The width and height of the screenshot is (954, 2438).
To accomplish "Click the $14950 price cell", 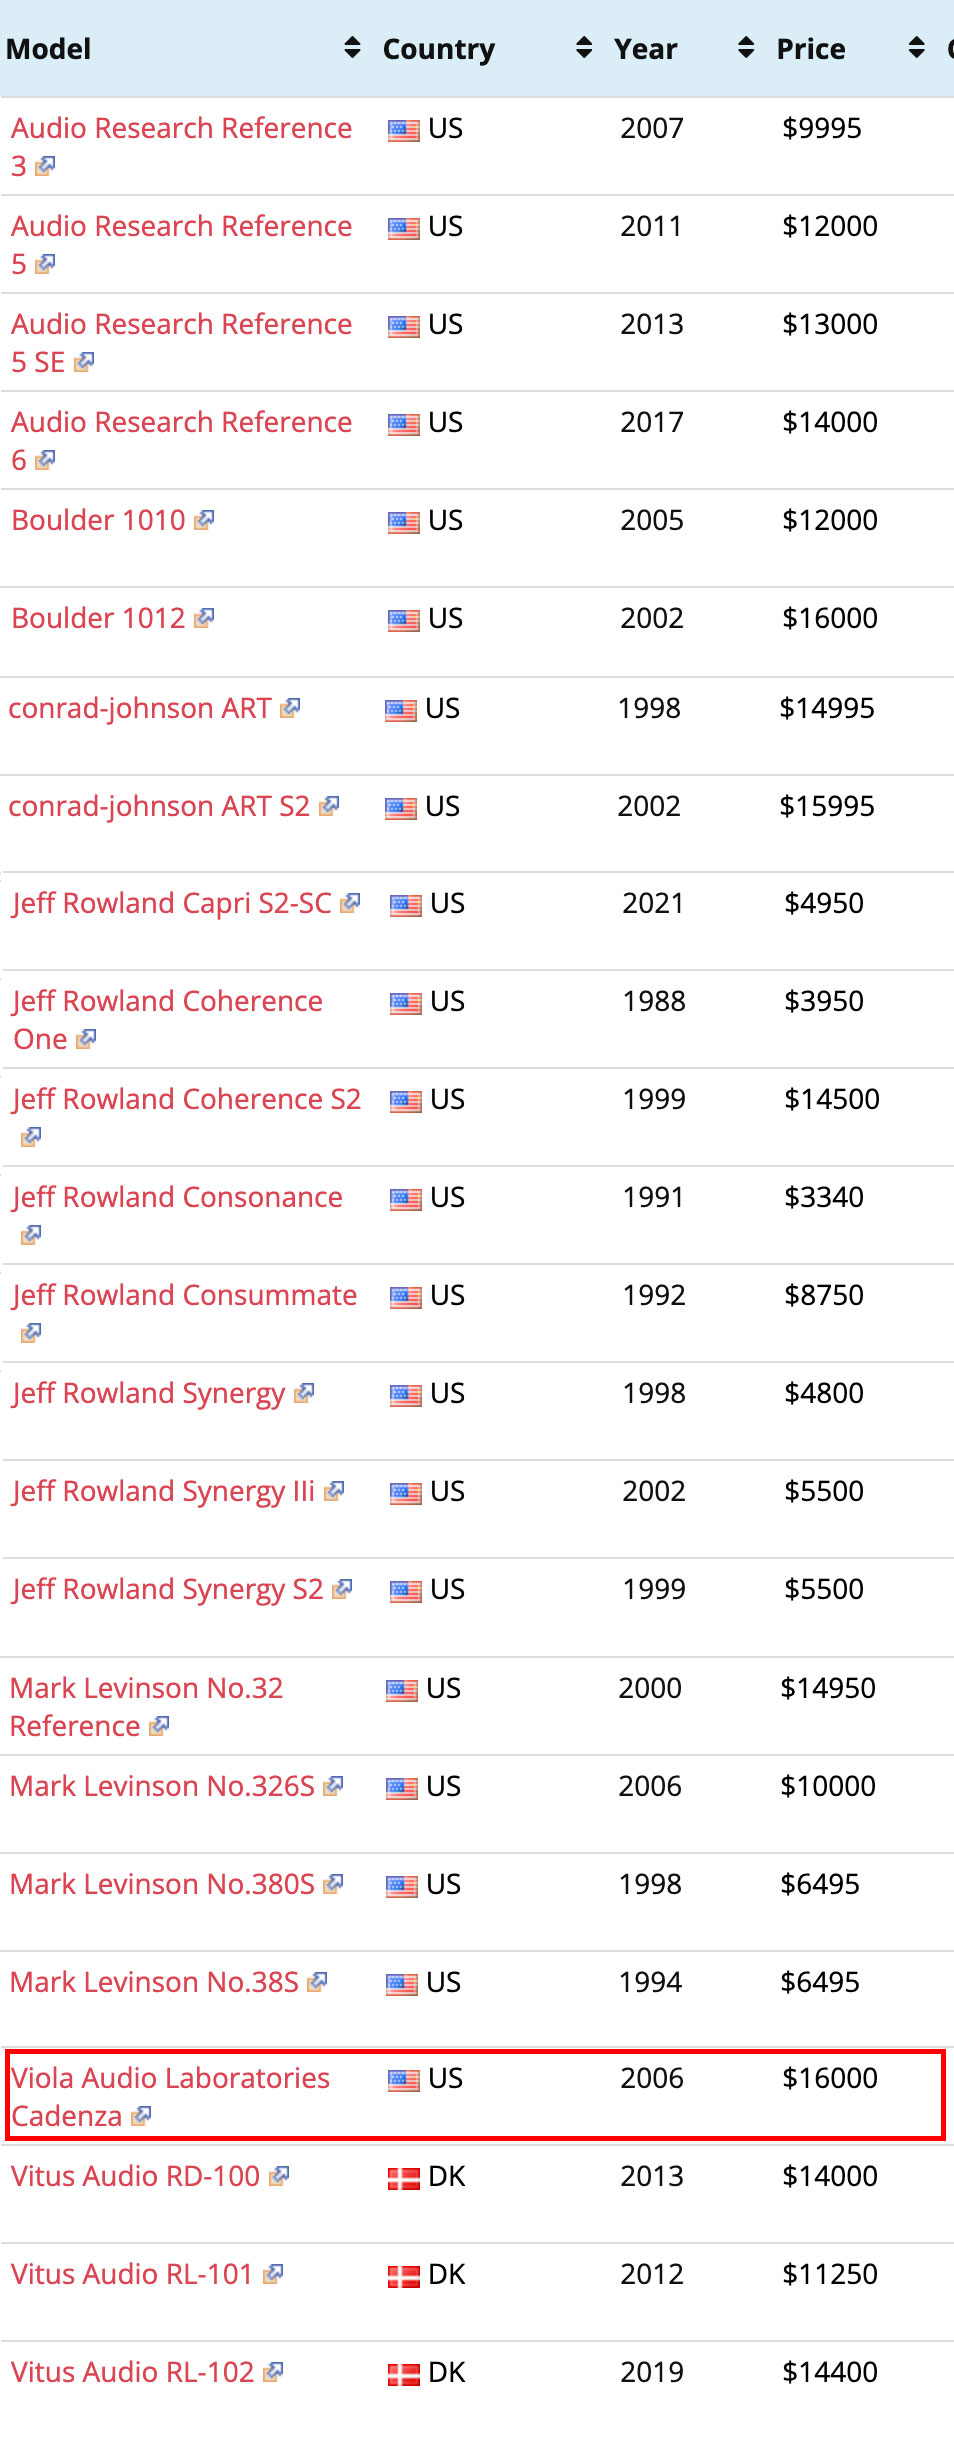I will pos(827,1688).
